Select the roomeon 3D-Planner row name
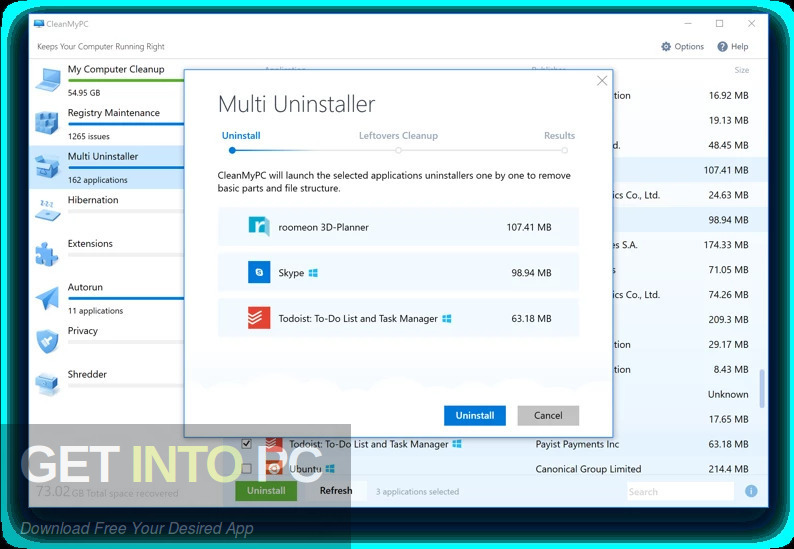Screen dimensions: 794x549 (323, 227)
